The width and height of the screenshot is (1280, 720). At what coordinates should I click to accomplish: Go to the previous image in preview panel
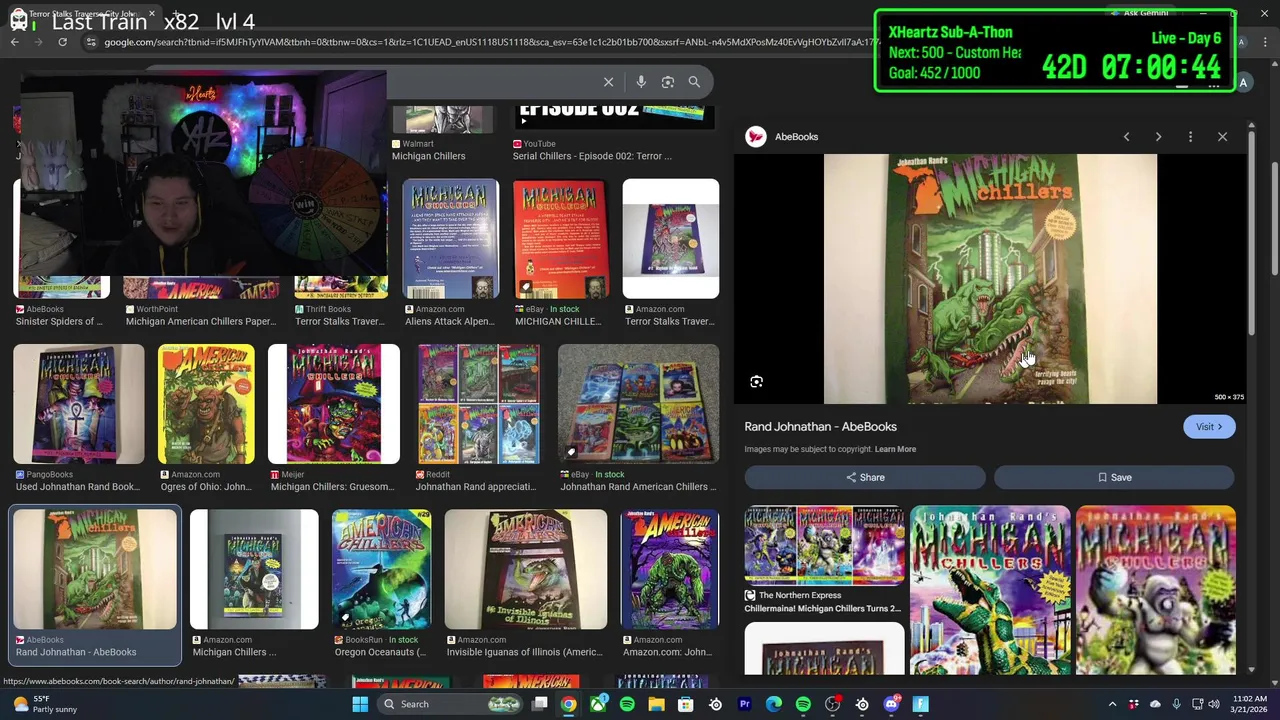(x=1126, y=137)
